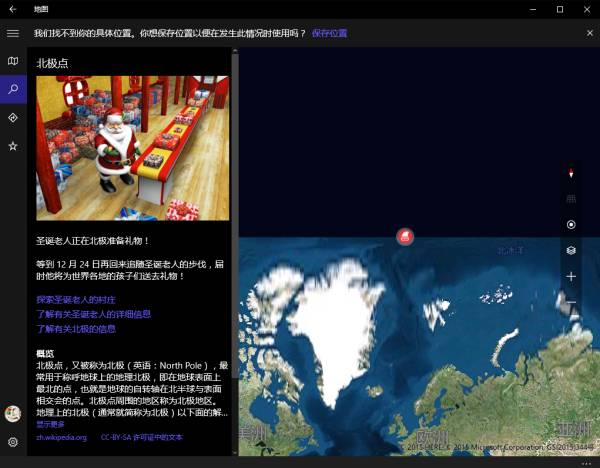Image resolution: width=600 pixels, height=468 pixels.
Task: Maximize the Maps window
Action: (x=560, y=9)
